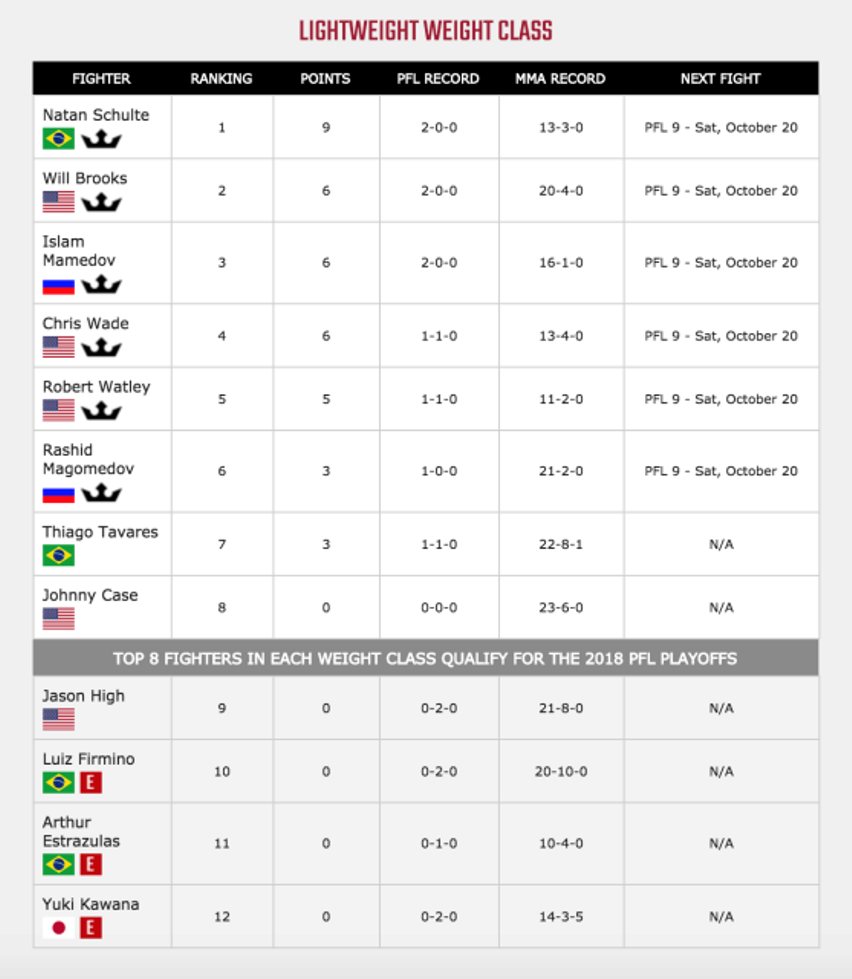Click Brazil flag under Thiago Tavares
The image size is (852, 979).
(58, 555)
